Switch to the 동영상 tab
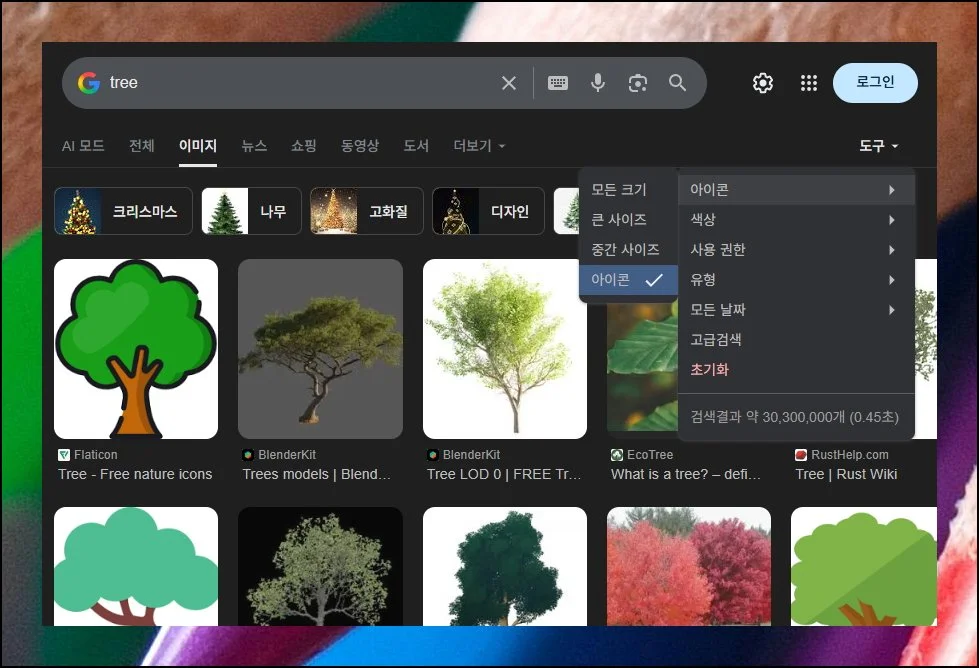Image resolution: width=979 pixels, height=668 pixels. [x=360, y=146]
